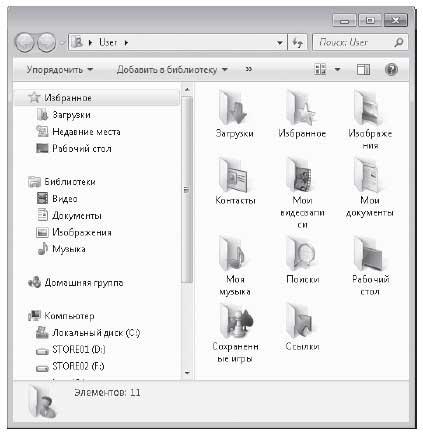Open the Моя музыка folder
Image resolution: width=423 pixels, height=435 pixels.
pyautogui.click(x=235, y=265)
